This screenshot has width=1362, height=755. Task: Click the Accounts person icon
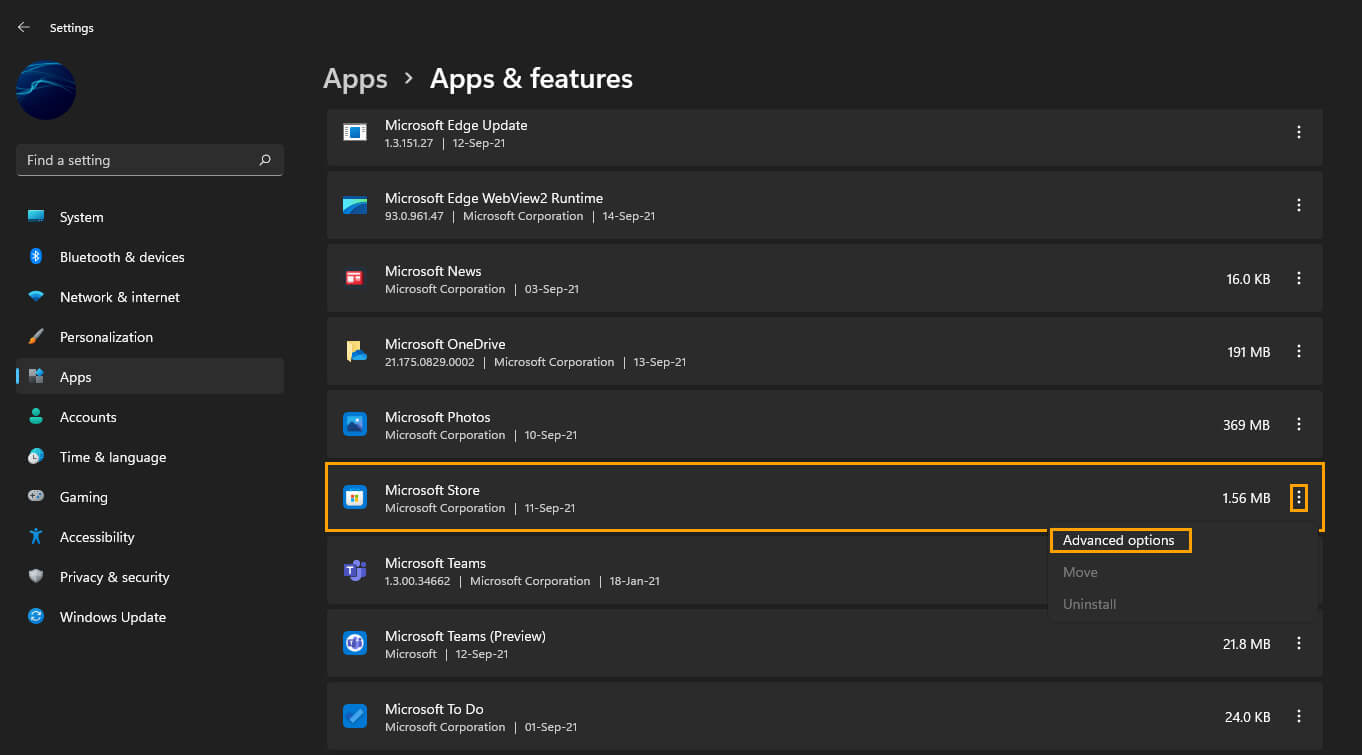click(x=36, y=417)
